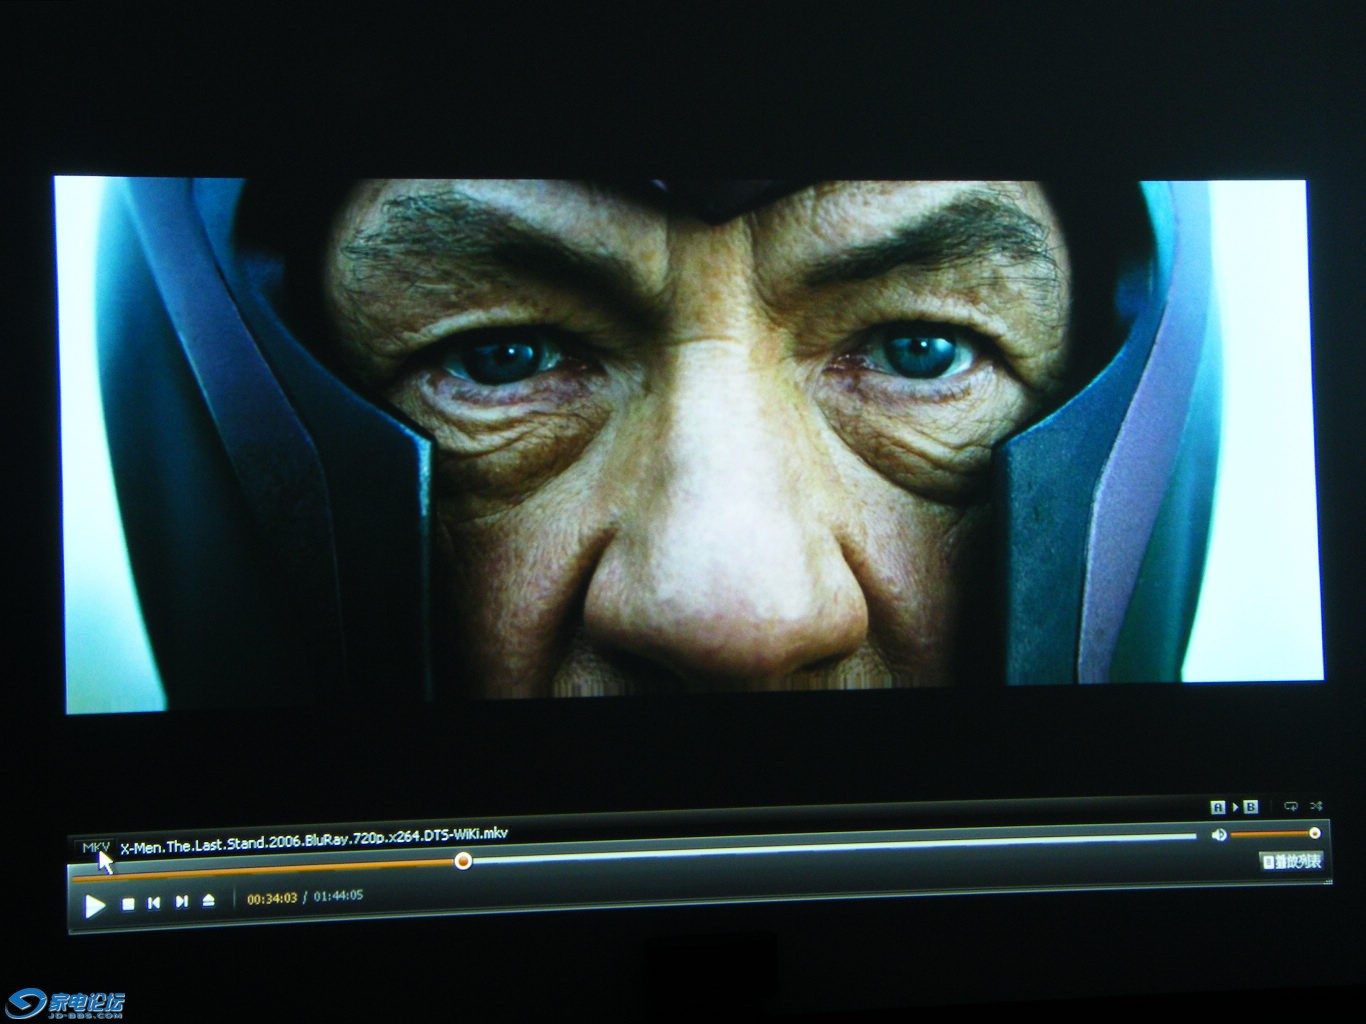Toggle shuffle playback icon
Screen dimensions: 1366x1024
point(1316,805)
